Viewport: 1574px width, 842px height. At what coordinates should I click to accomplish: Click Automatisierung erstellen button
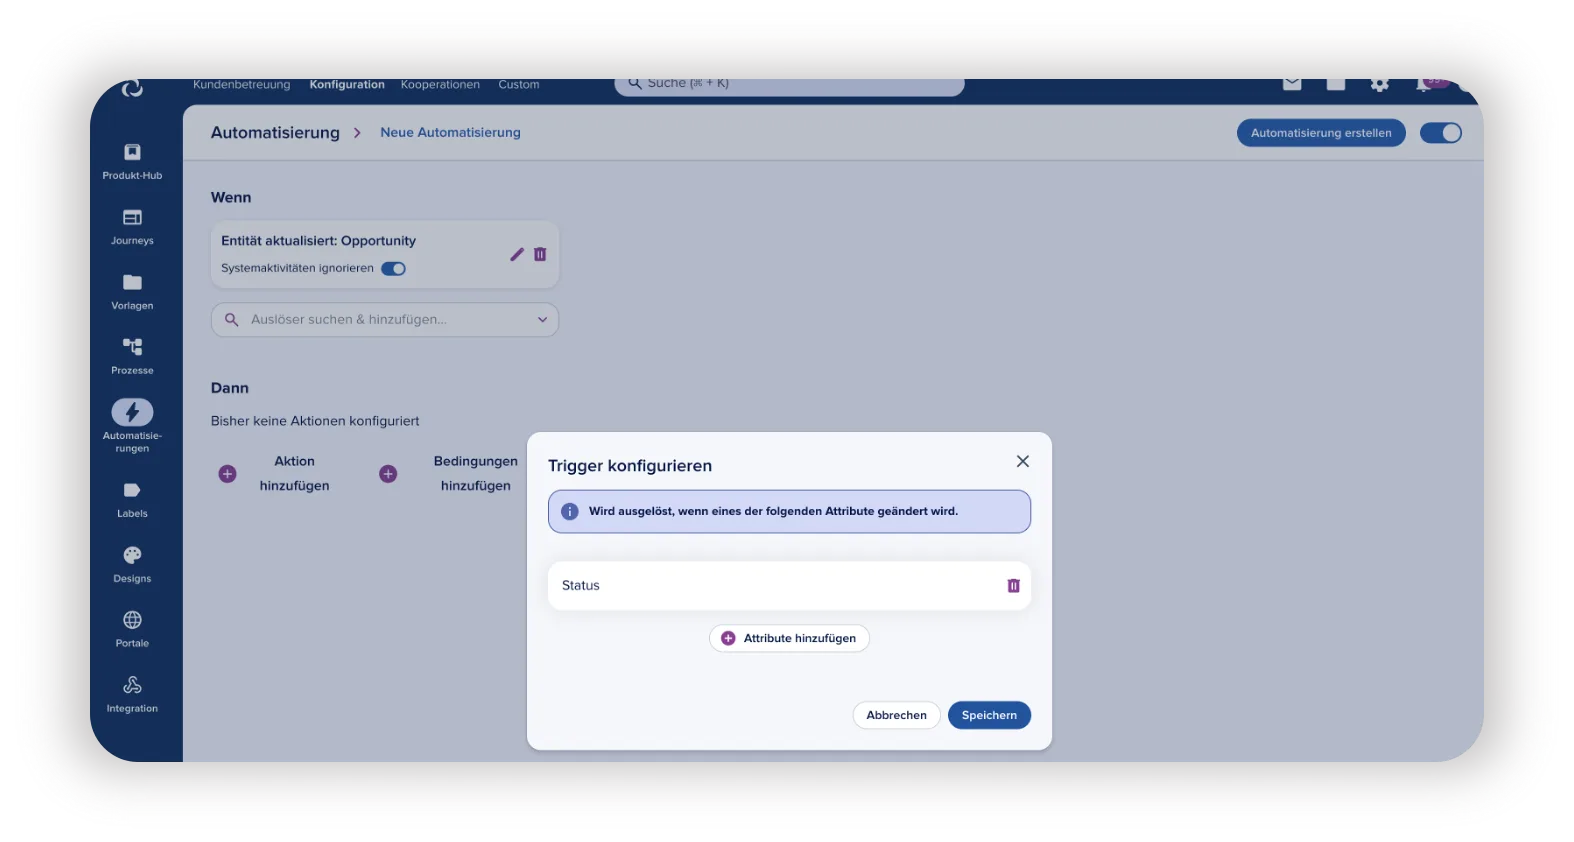[x=1321, y=133]
